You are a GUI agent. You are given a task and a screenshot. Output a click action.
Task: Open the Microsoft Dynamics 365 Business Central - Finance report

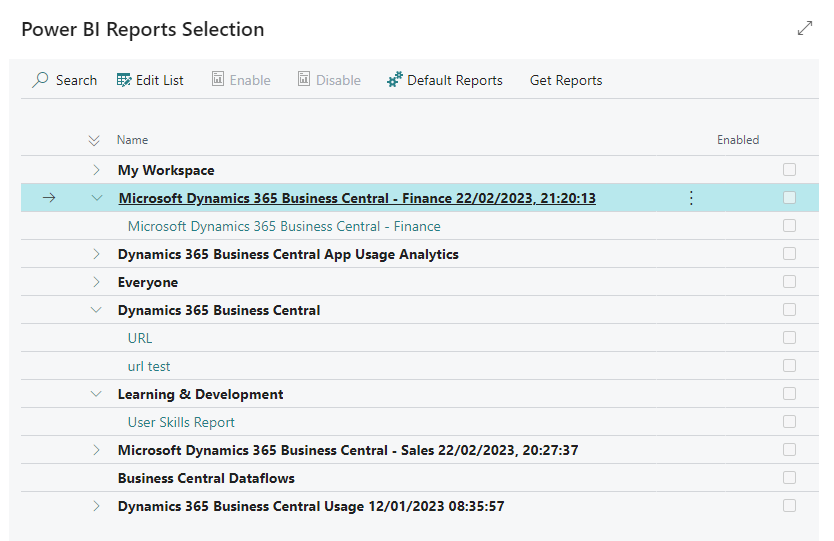point(284,226)
